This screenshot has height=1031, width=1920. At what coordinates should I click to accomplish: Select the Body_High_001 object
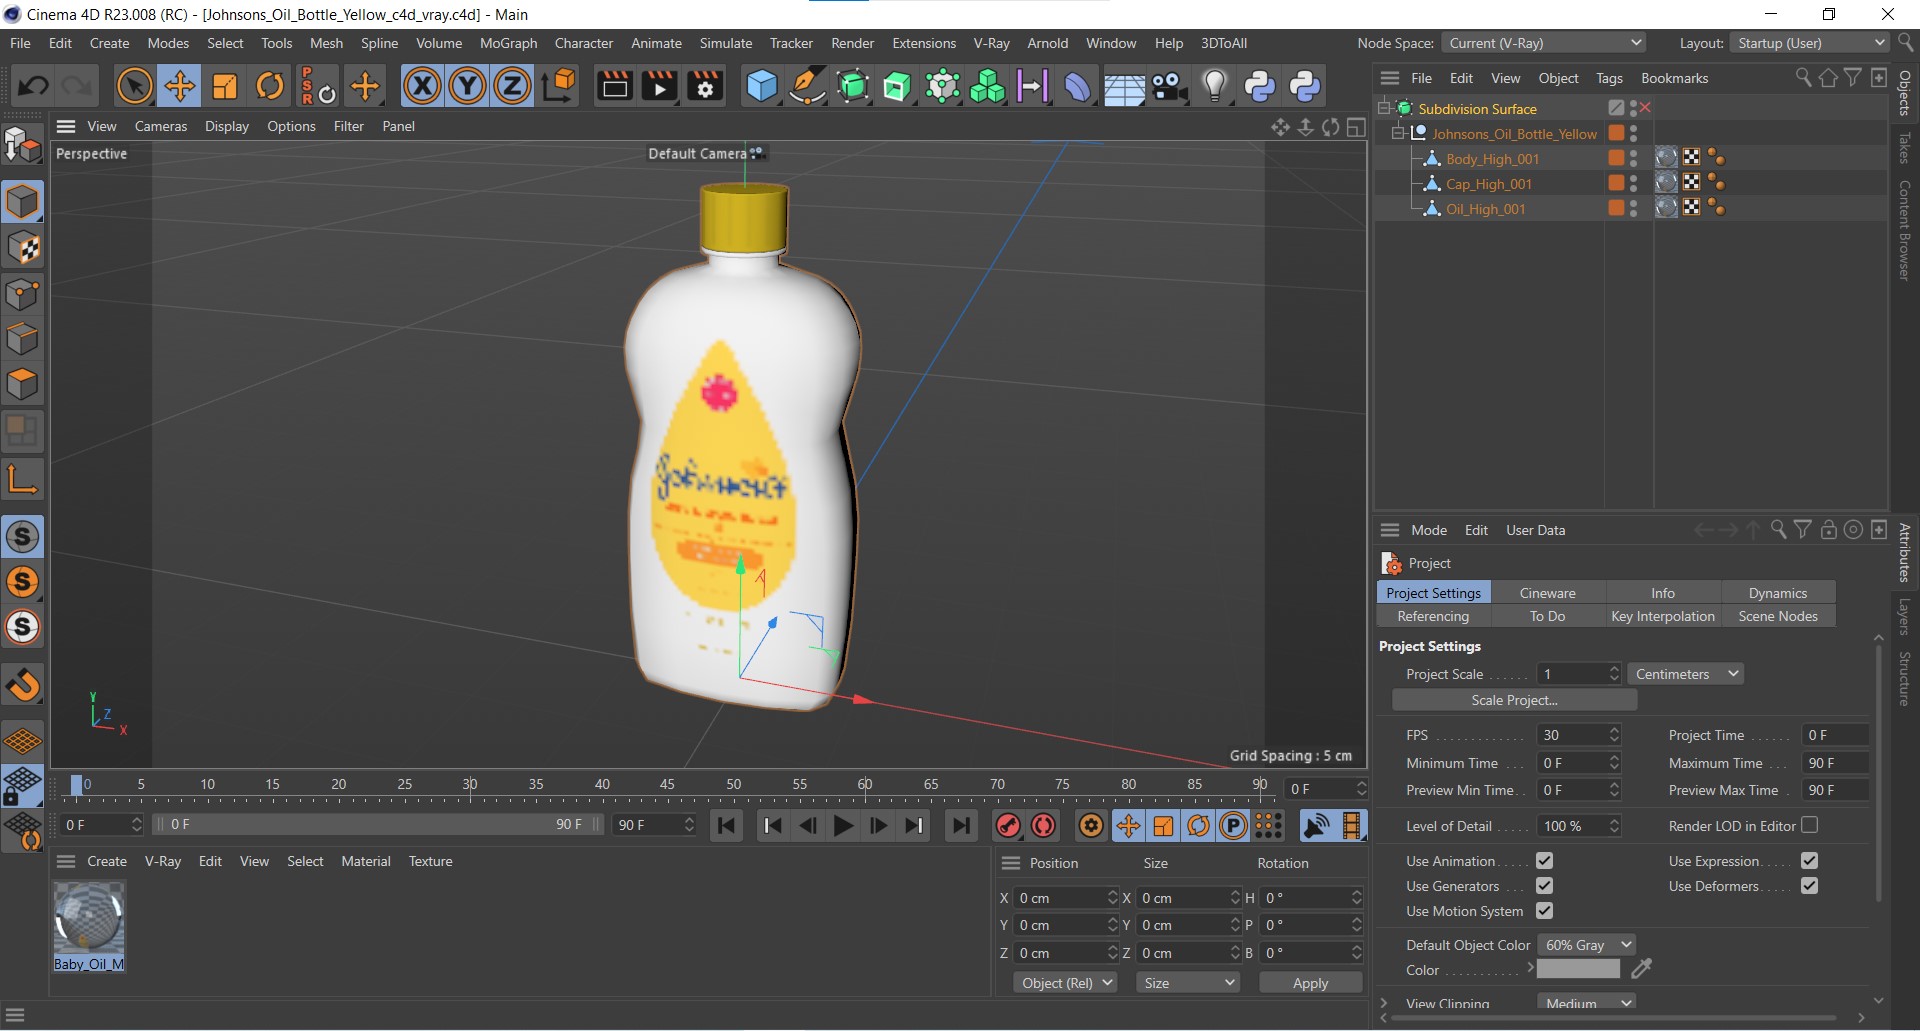[x=1492, y=159]
